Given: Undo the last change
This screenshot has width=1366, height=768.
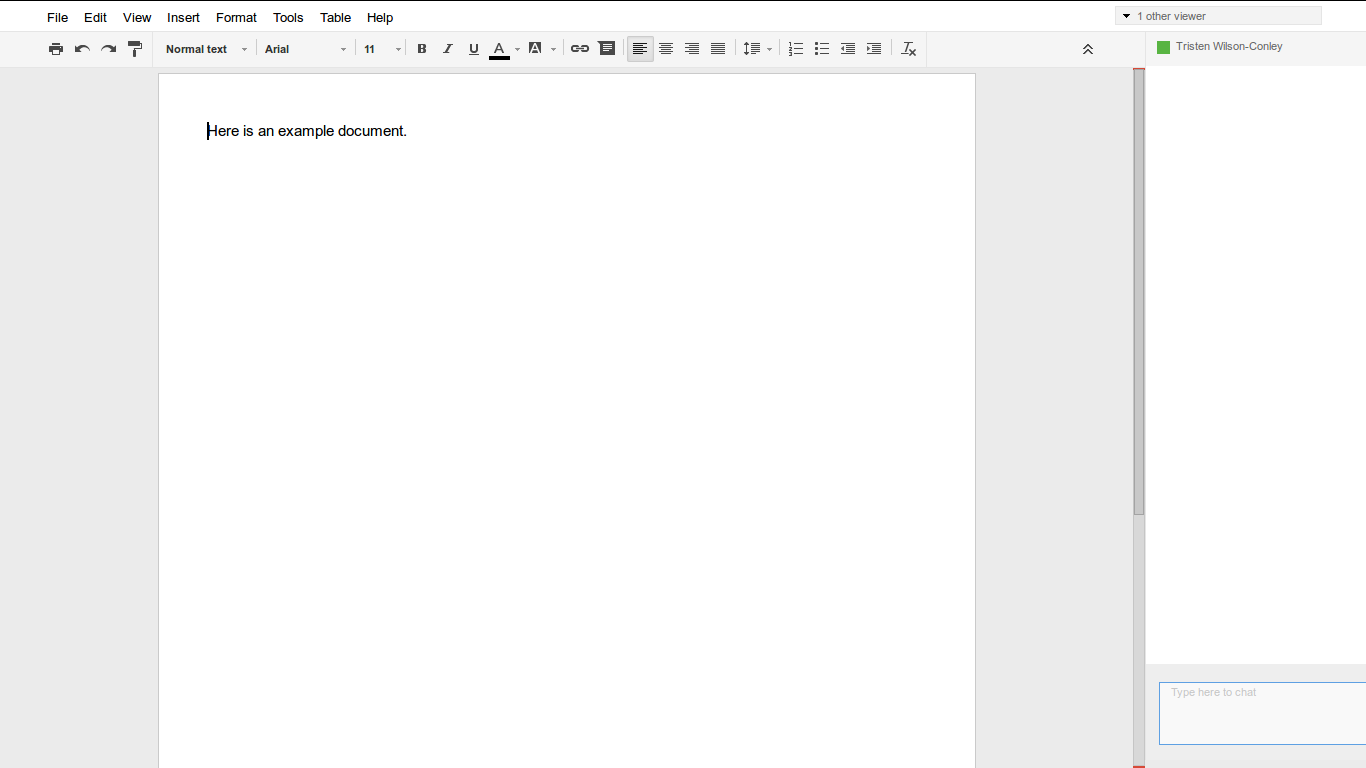Looking at the screenshot, I should click(82, 48).
